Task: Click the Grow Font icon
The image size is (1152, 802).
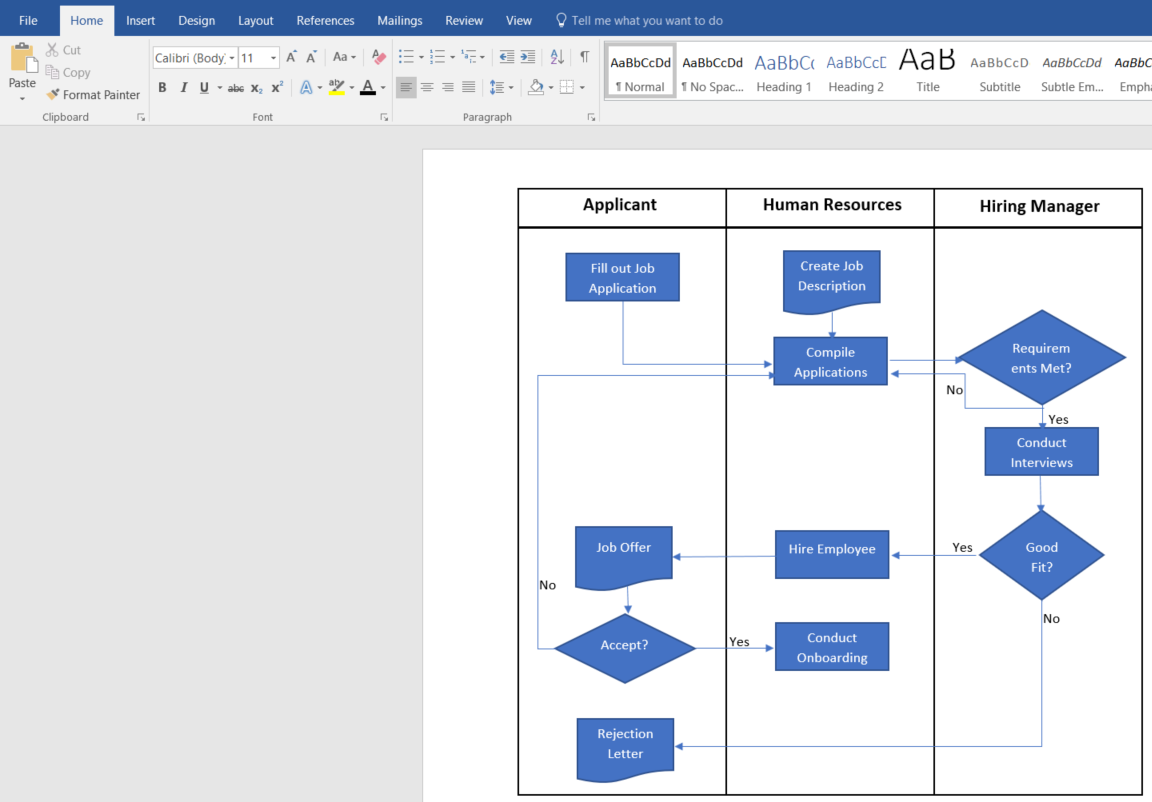Action: (x=291, y=58)
